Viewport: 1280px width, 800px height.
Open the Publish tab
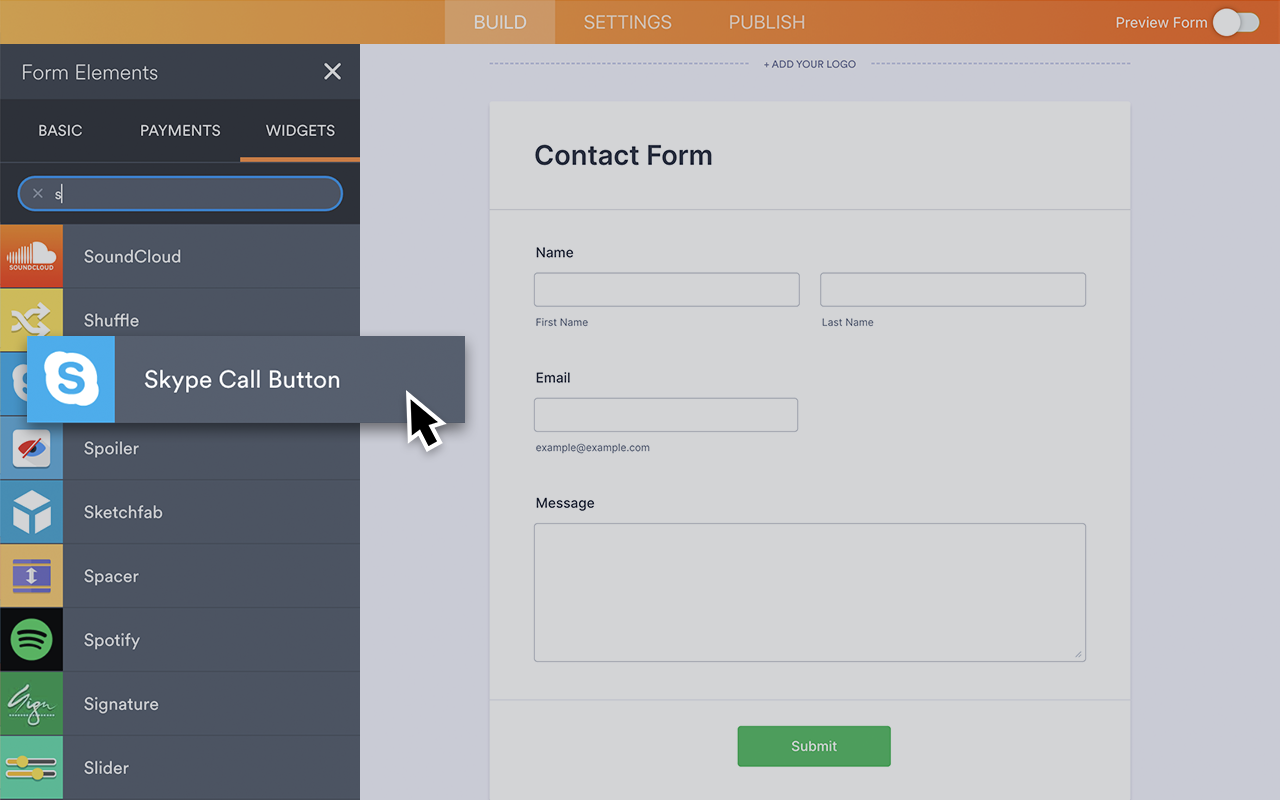click(766, 22)
